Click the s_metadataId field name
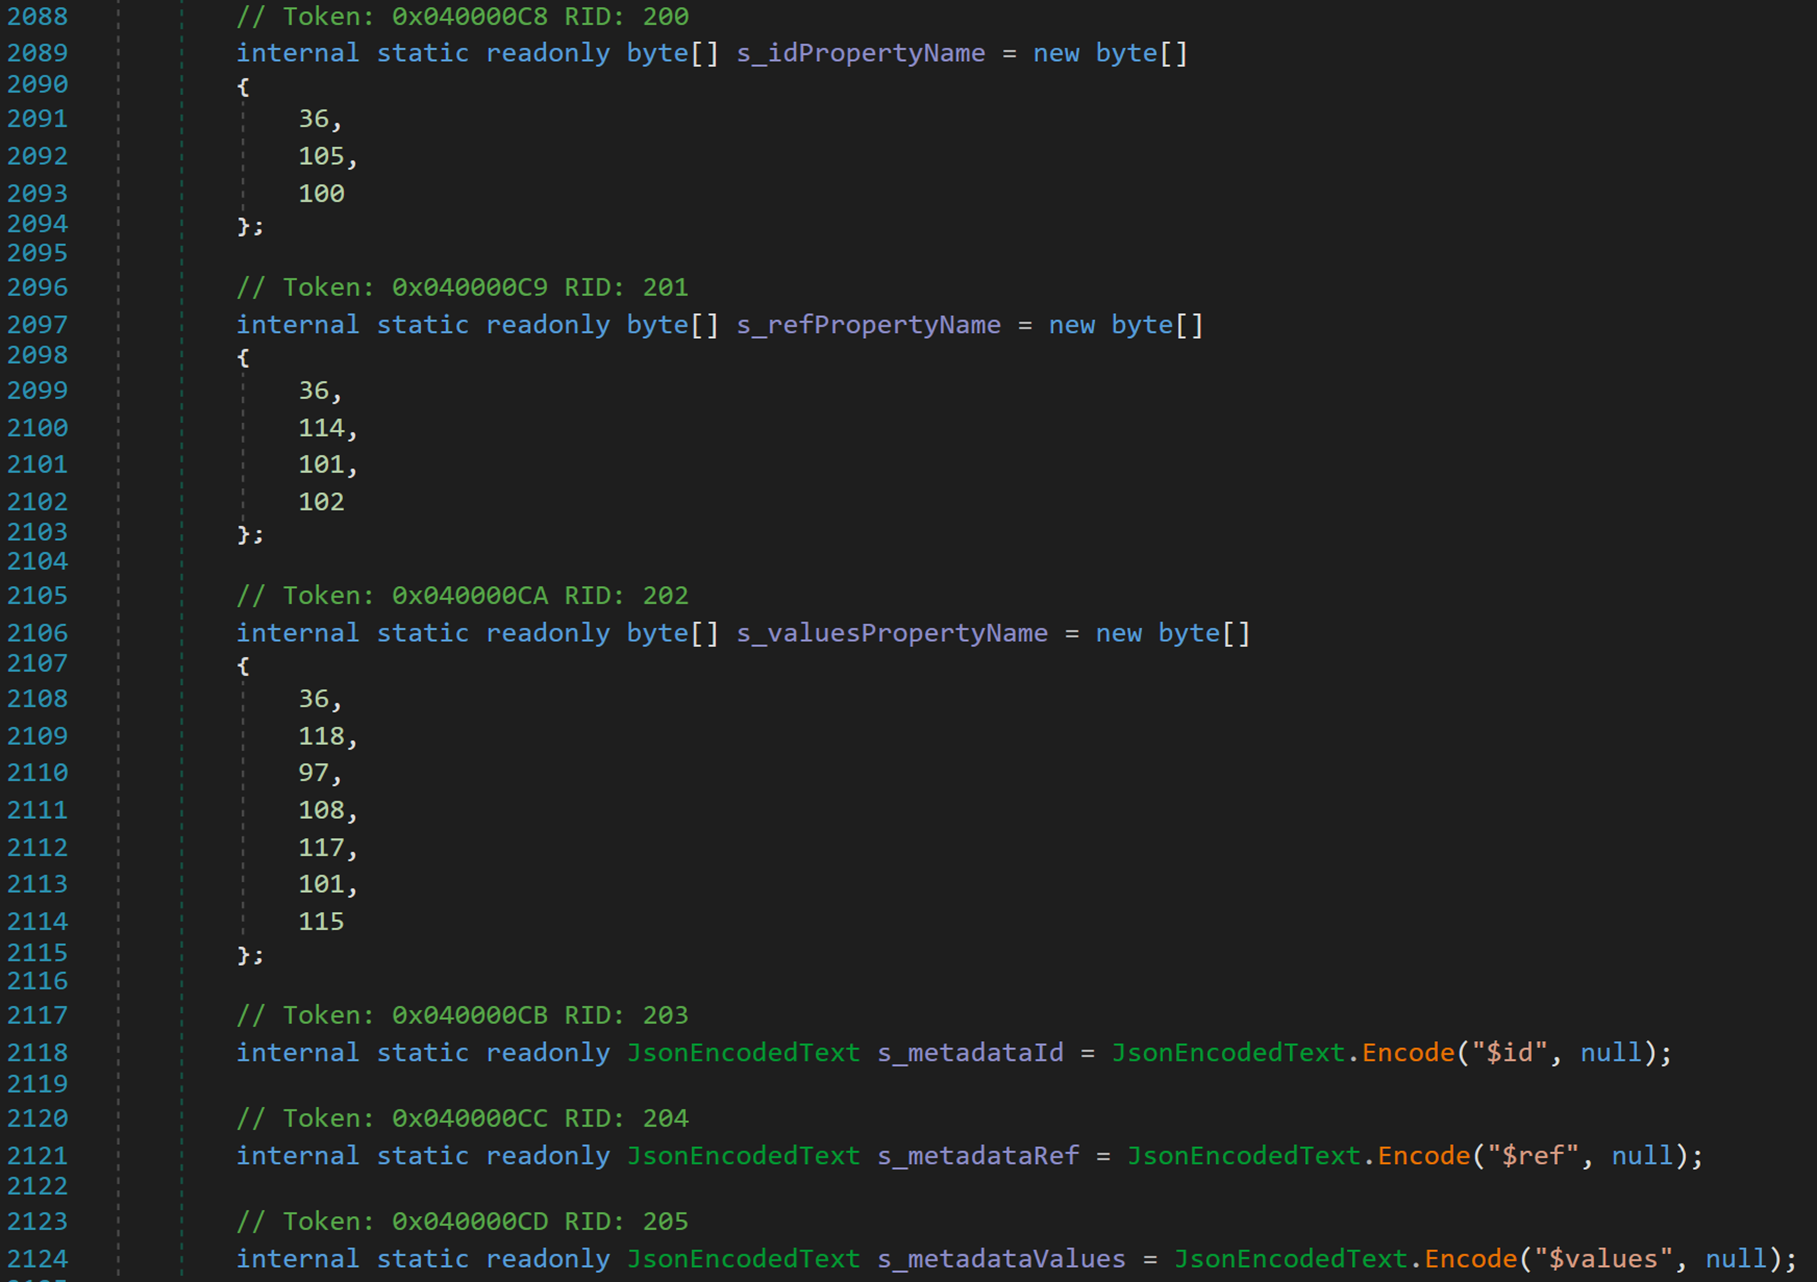This screenshot has height=1282, width=1817. click(970, 1053)
